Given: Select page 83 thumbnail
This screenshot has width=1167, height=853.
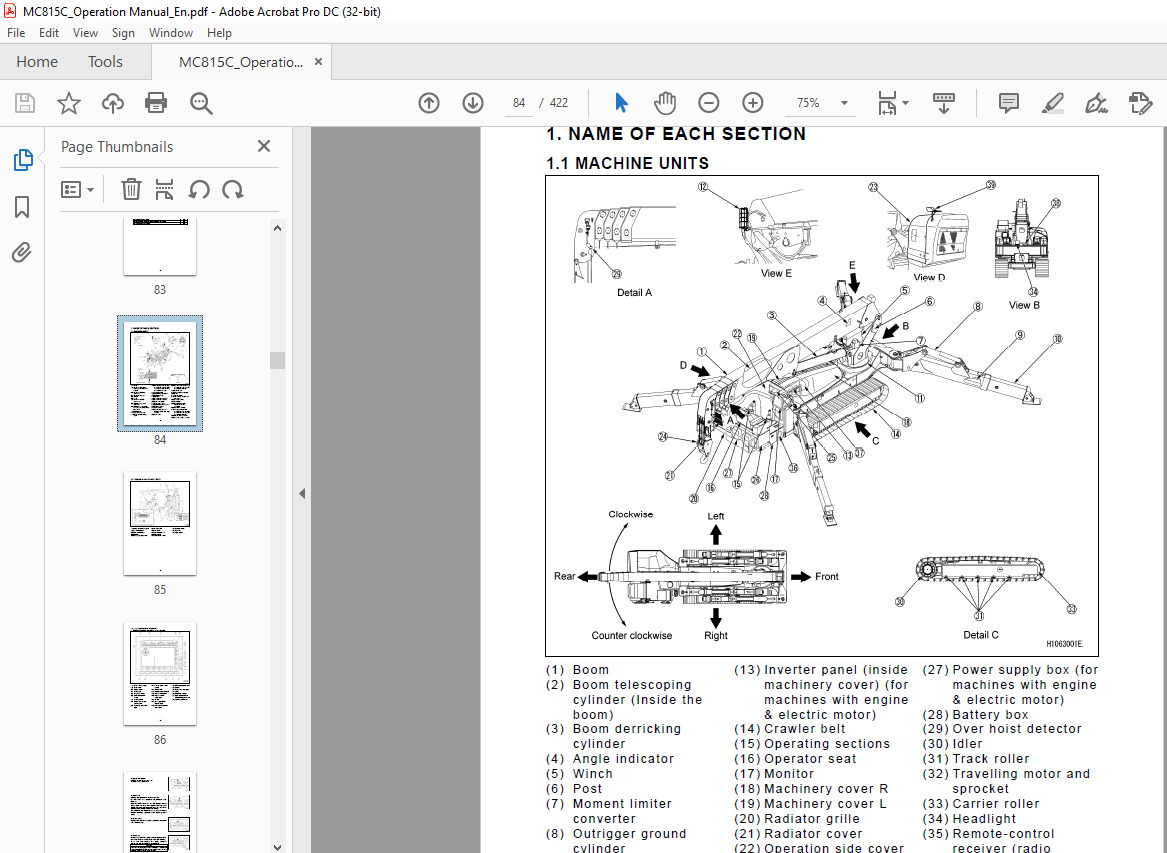Looking at the screenshot, I should pos(160,248).
